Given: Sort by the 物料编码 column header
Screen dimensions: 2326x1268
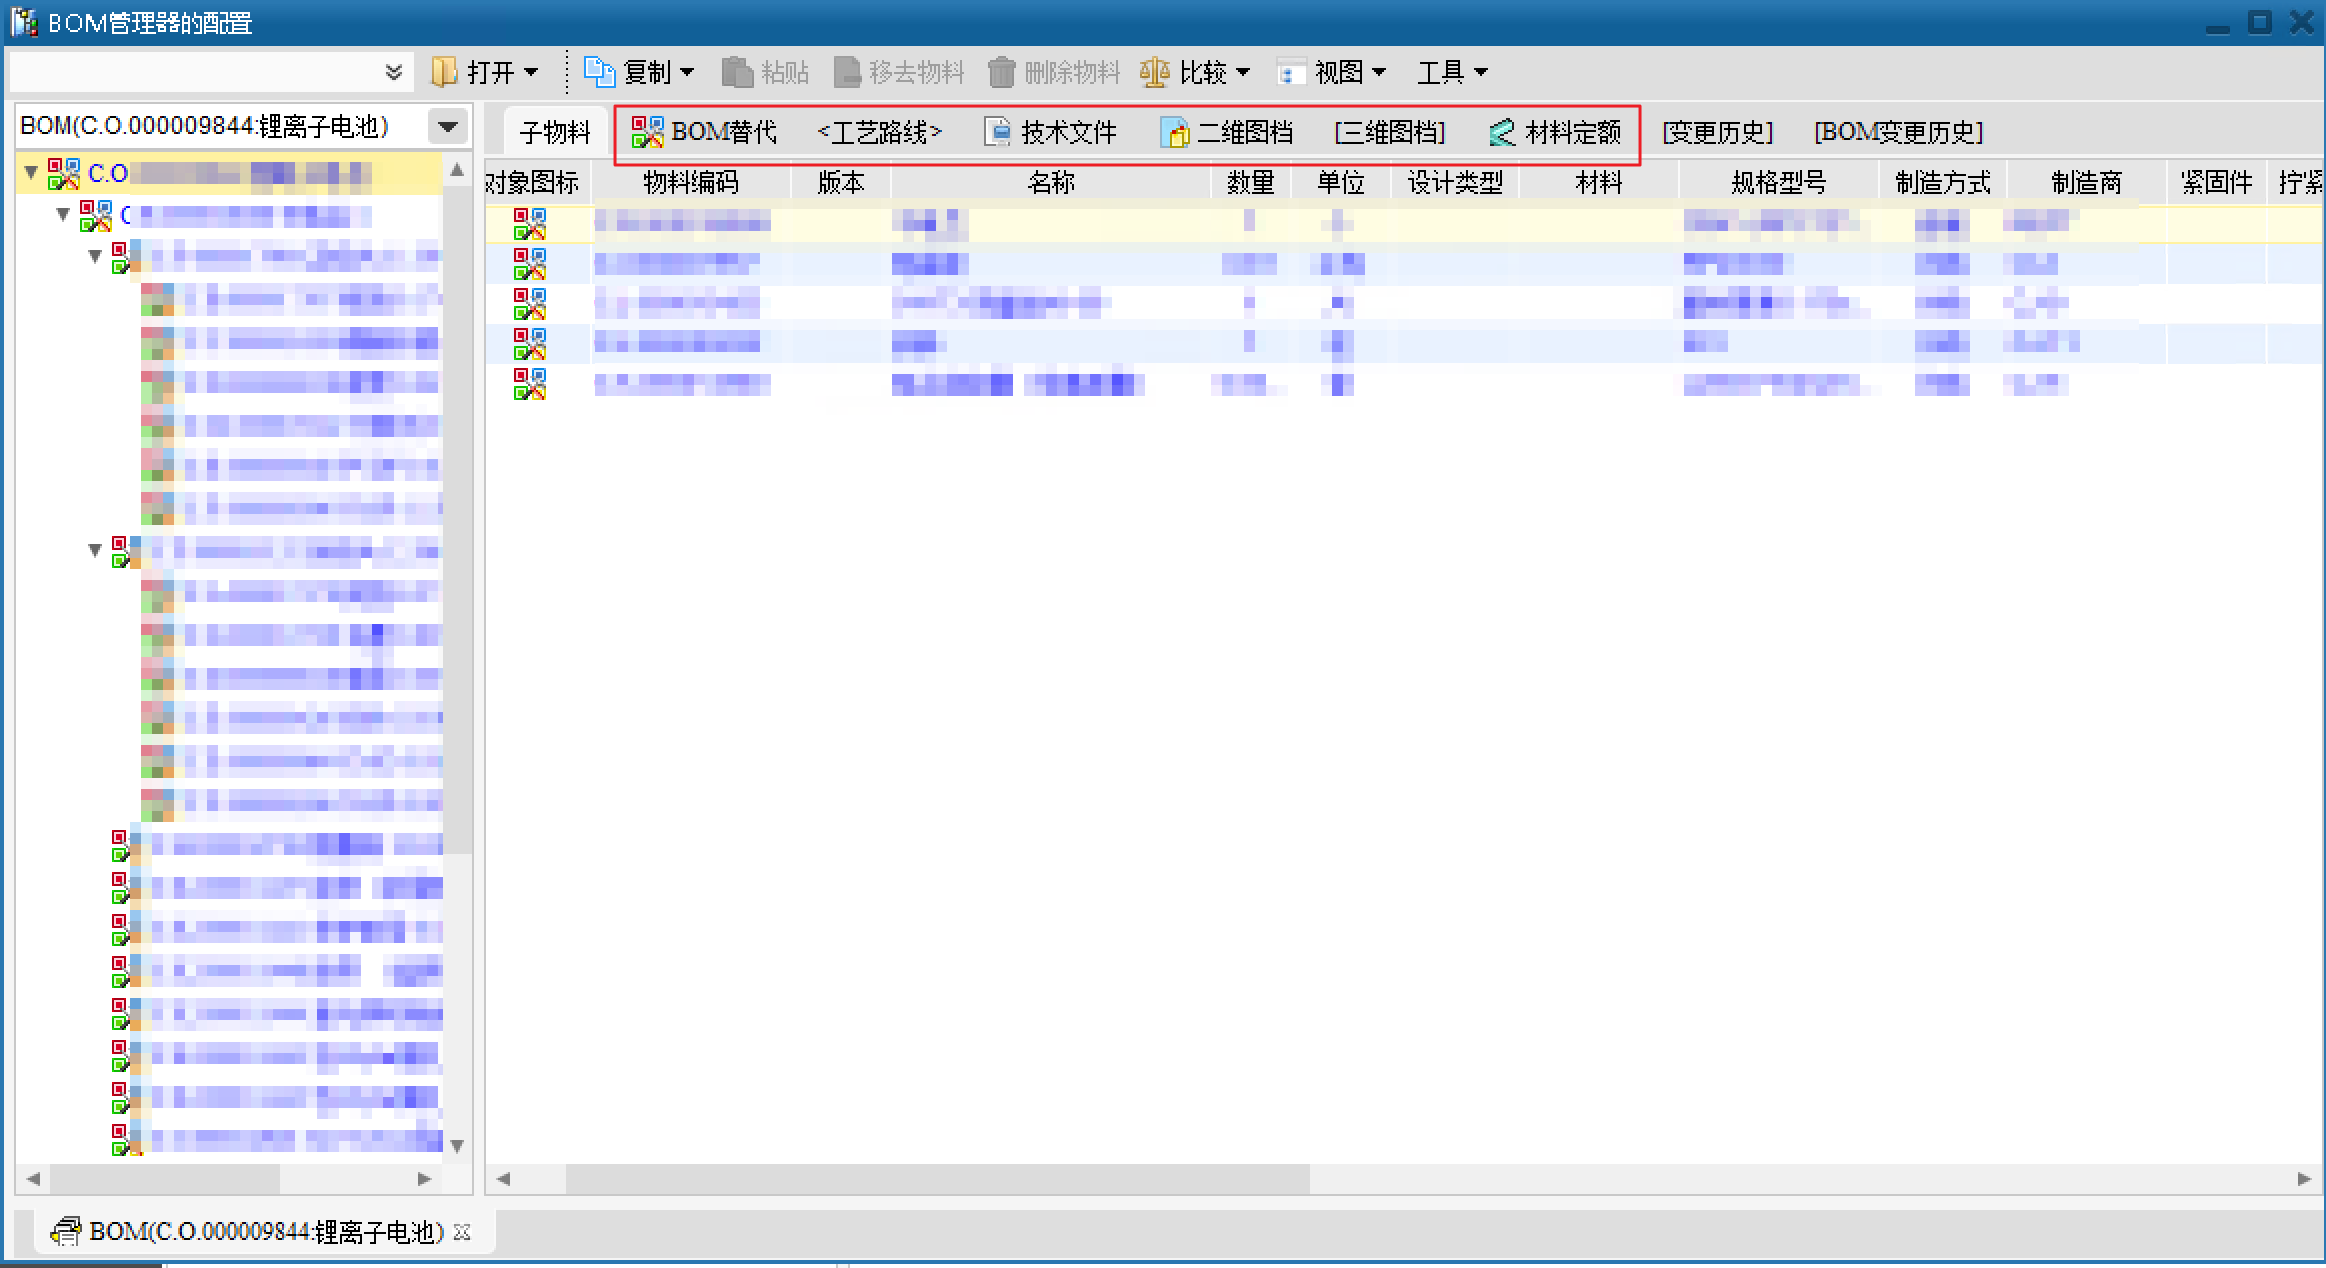Looking at the screenshot, I should [690, 182].
